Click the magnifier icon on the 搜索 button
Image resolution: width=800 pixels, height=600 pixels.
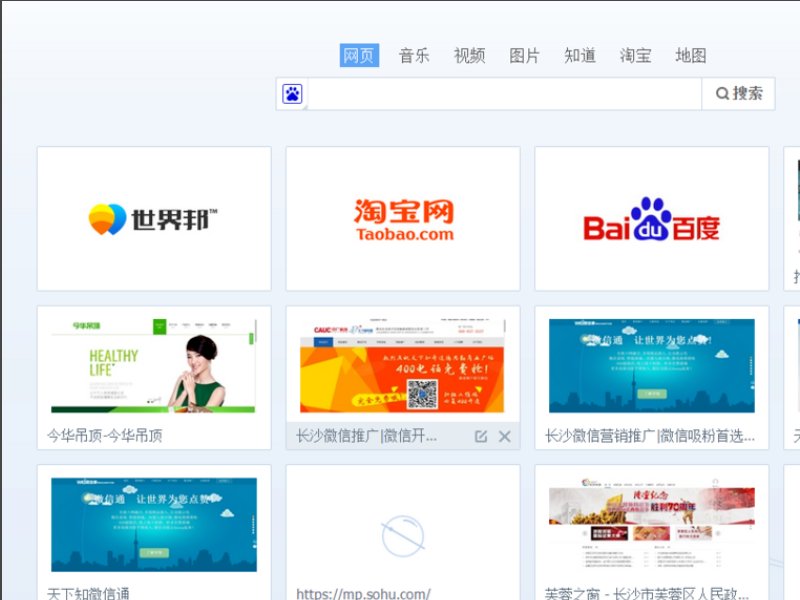tap(724, 94)
